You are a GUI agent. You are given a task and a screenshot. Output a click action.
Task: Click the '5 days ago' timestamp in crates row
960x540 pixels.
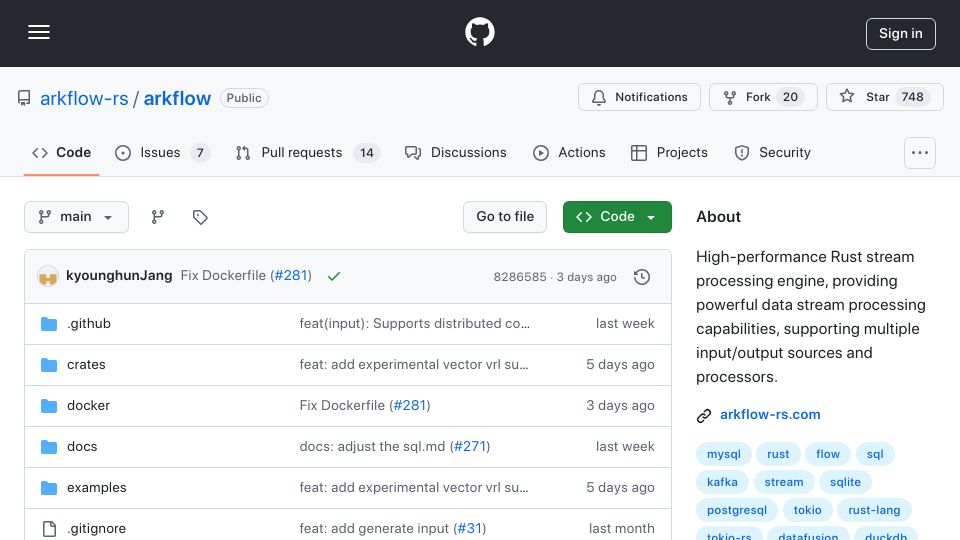(x=620, y=365)
